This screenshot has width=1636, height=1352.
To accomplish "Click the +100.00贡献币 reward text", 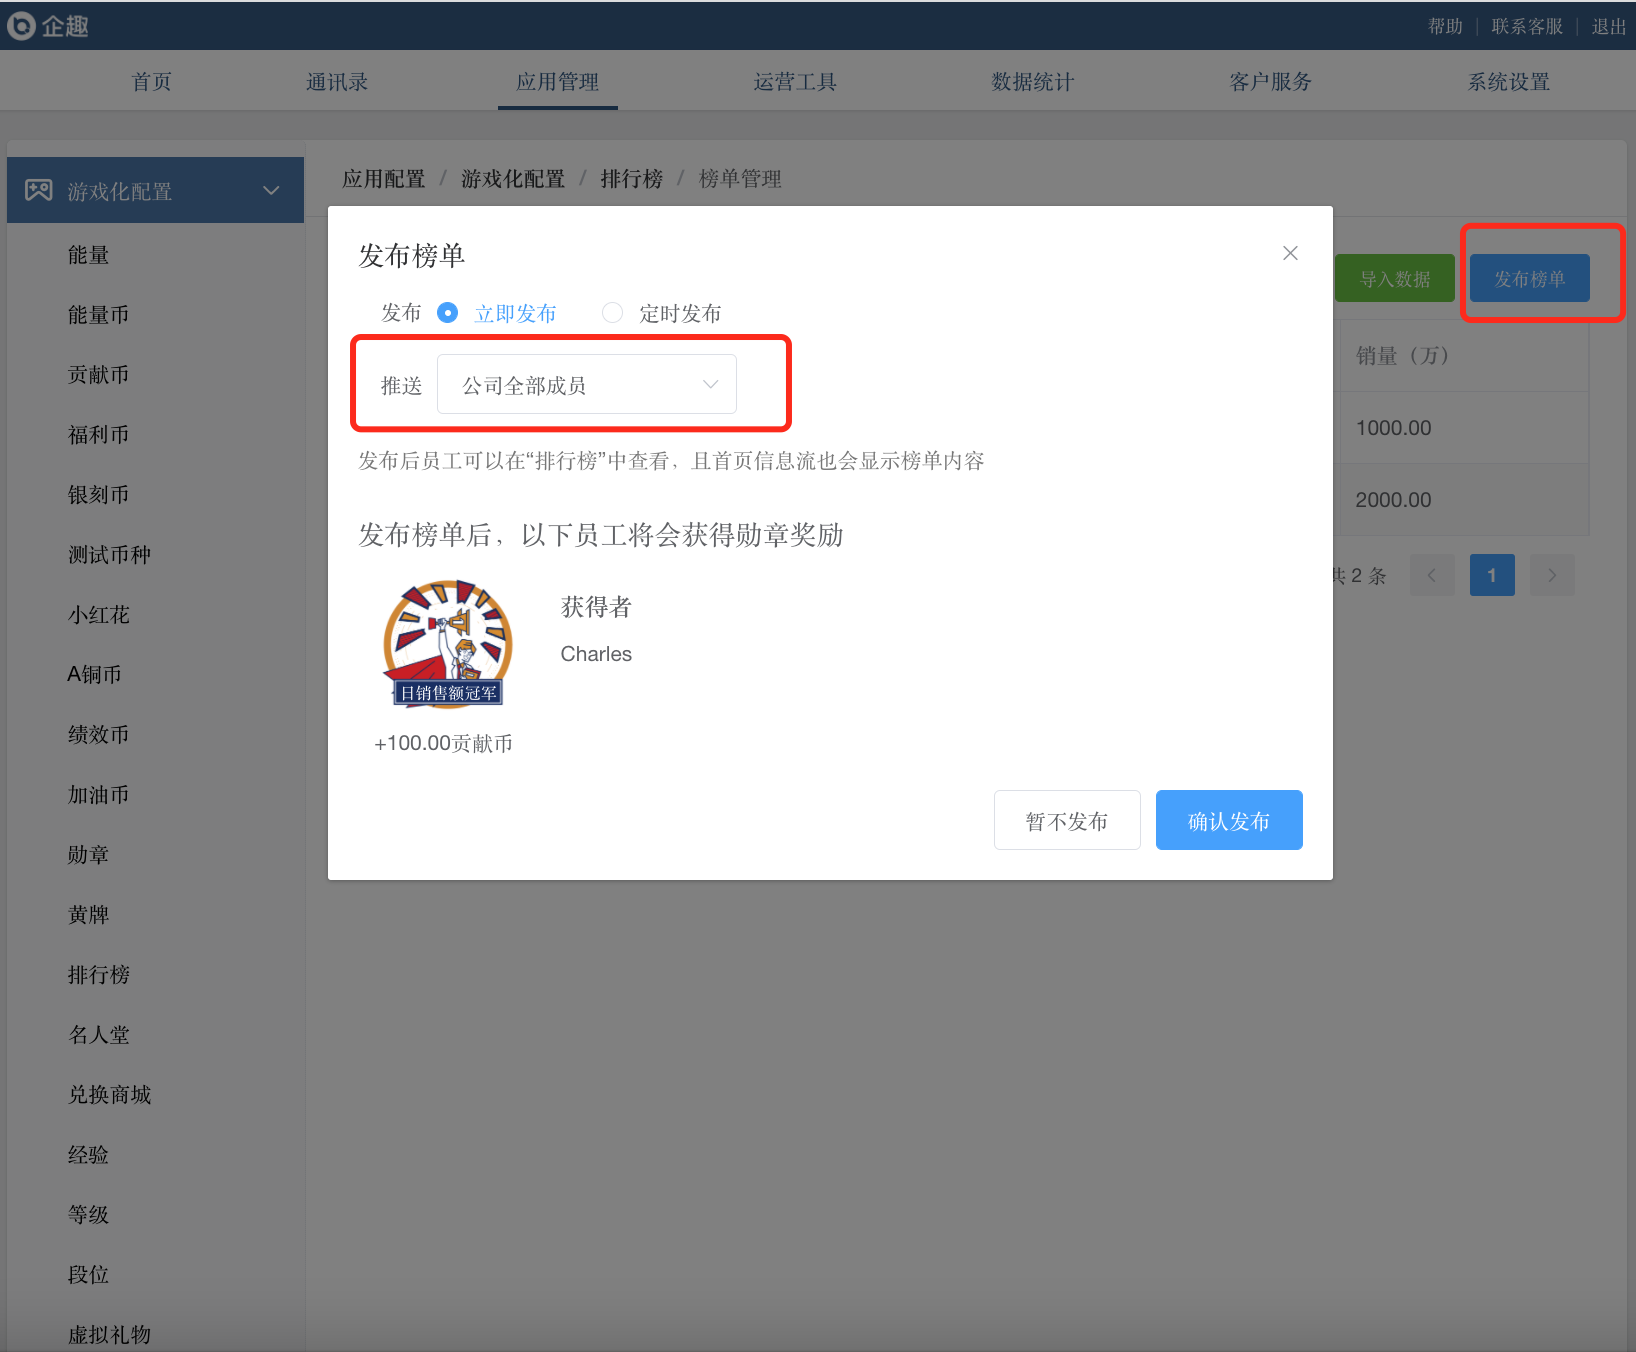I will click(x=443, y=743).
